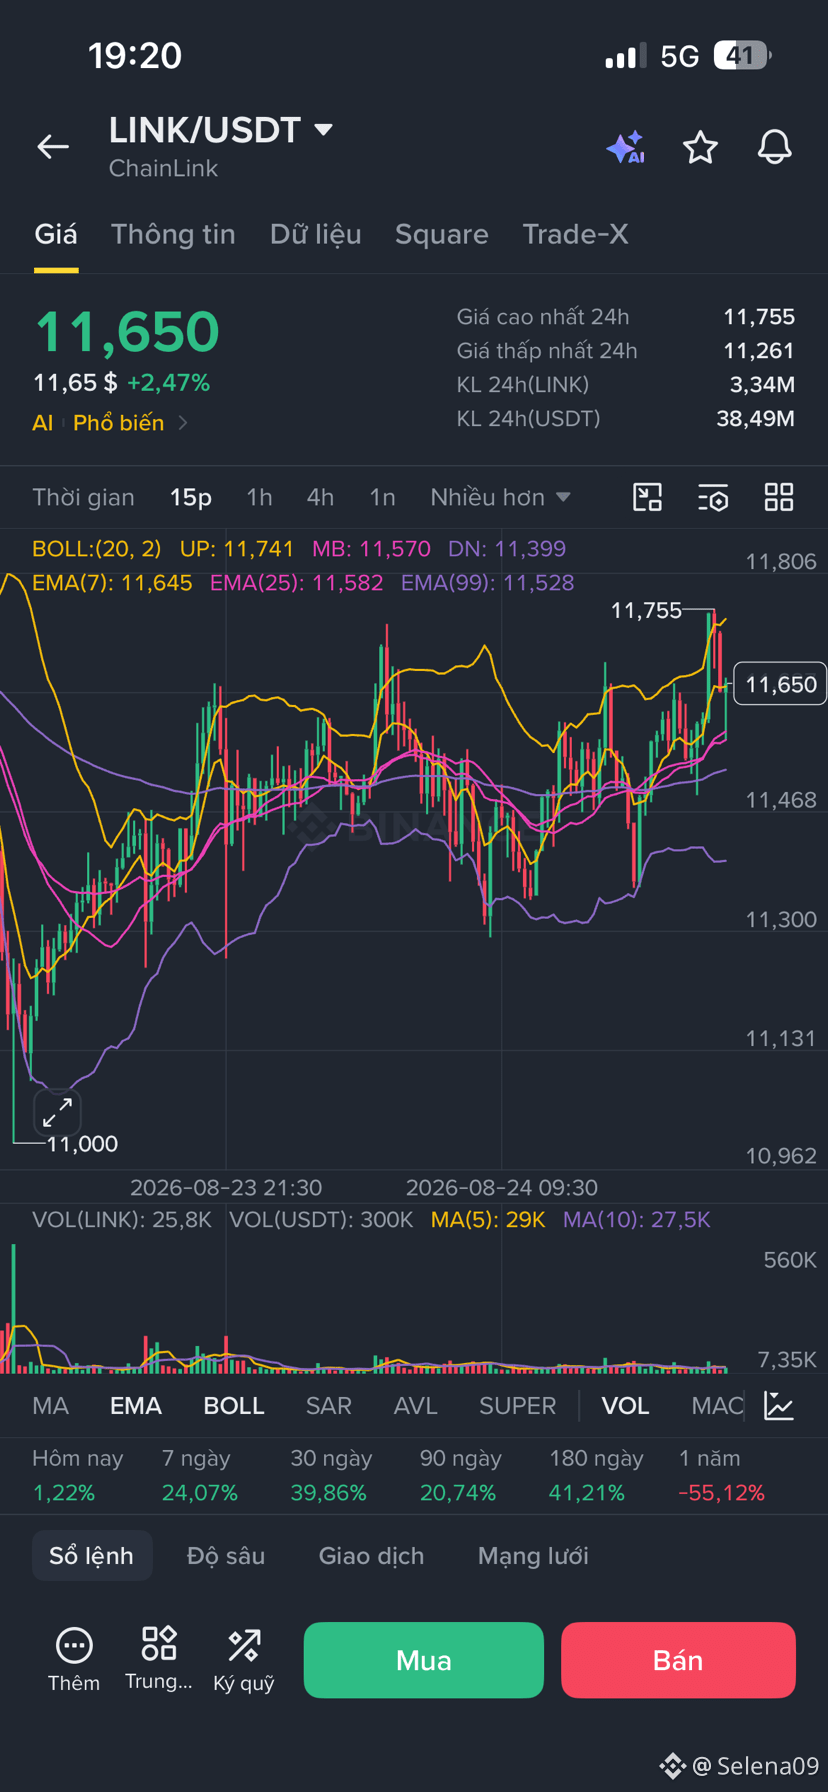
Task: Toggle the MA indicator
Action: point(50,1406)
